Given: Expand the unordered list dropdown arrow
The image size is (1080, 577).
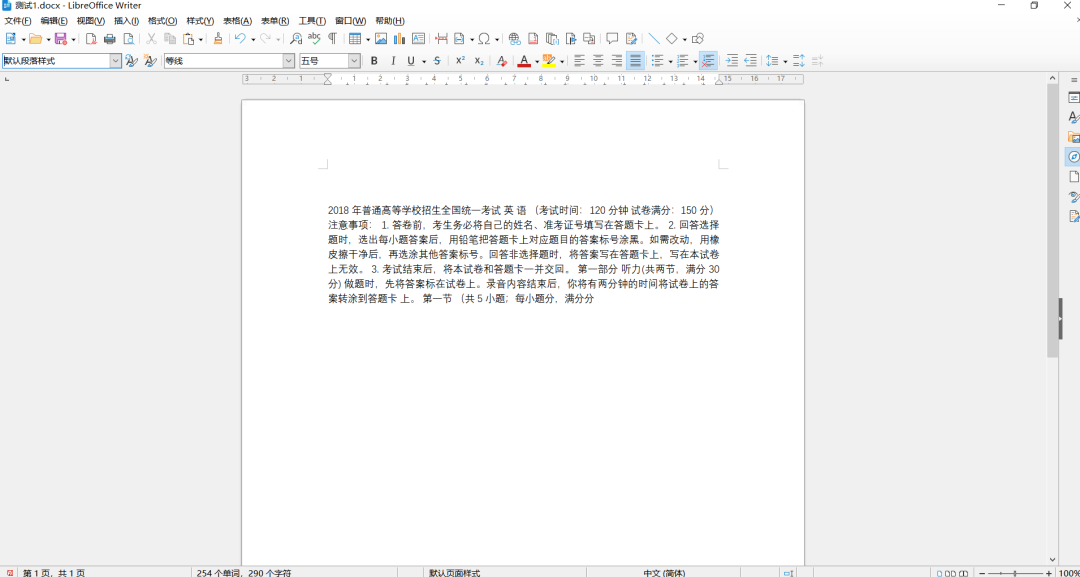Looking at the screenshot, I should [x=670, y=61].
